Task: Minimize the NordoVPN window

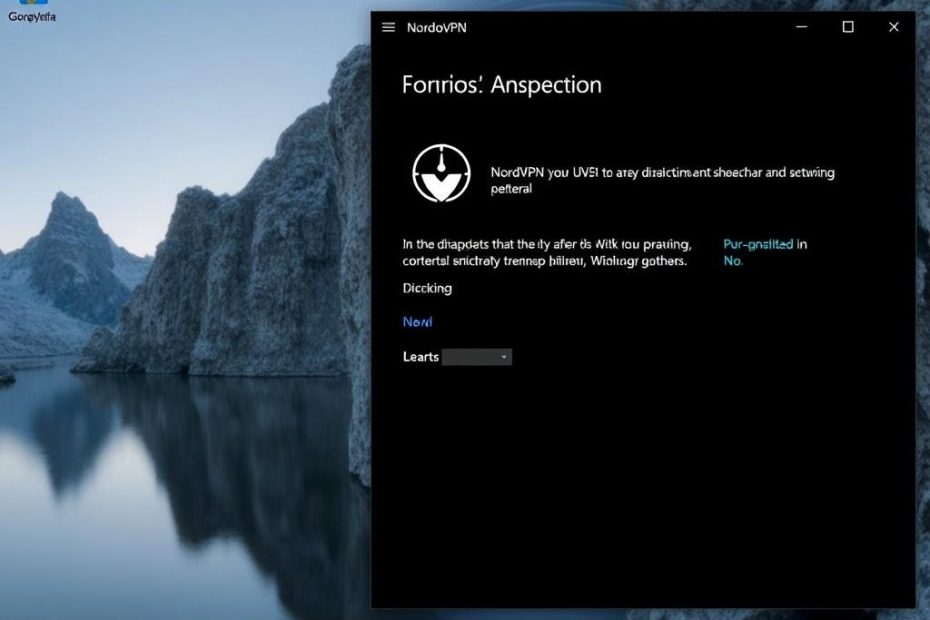Action: tap(801, 27)
